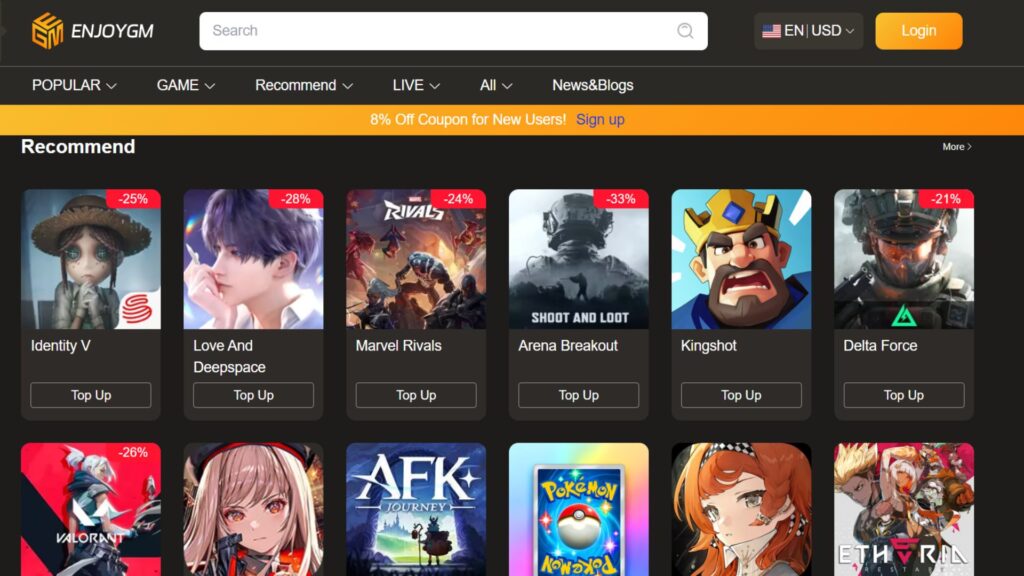Click Sign up in the coupon banner

click(599, 119)
